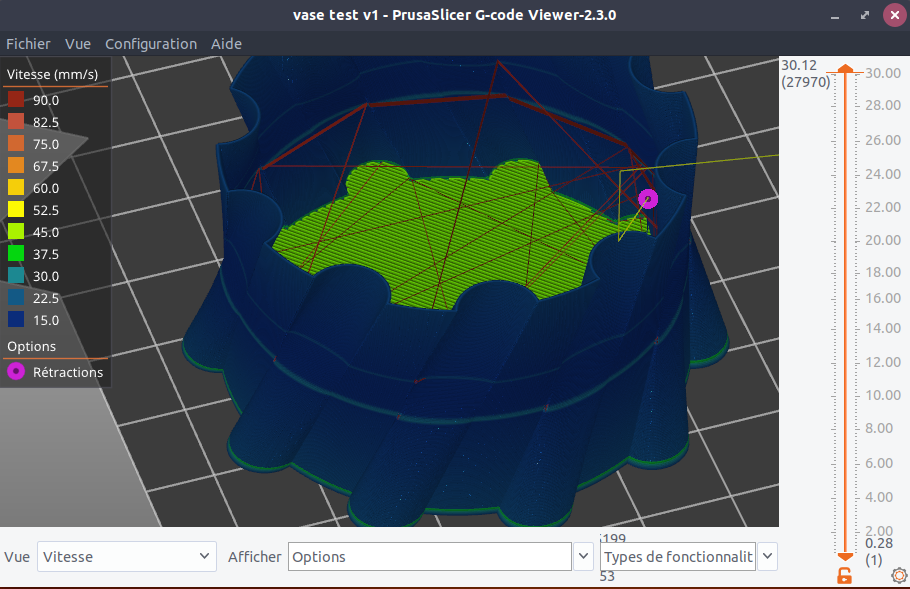Click the 10.00 tick on layer ruler
The width and height of the screenshot is (910, 589).
point(883,395)
